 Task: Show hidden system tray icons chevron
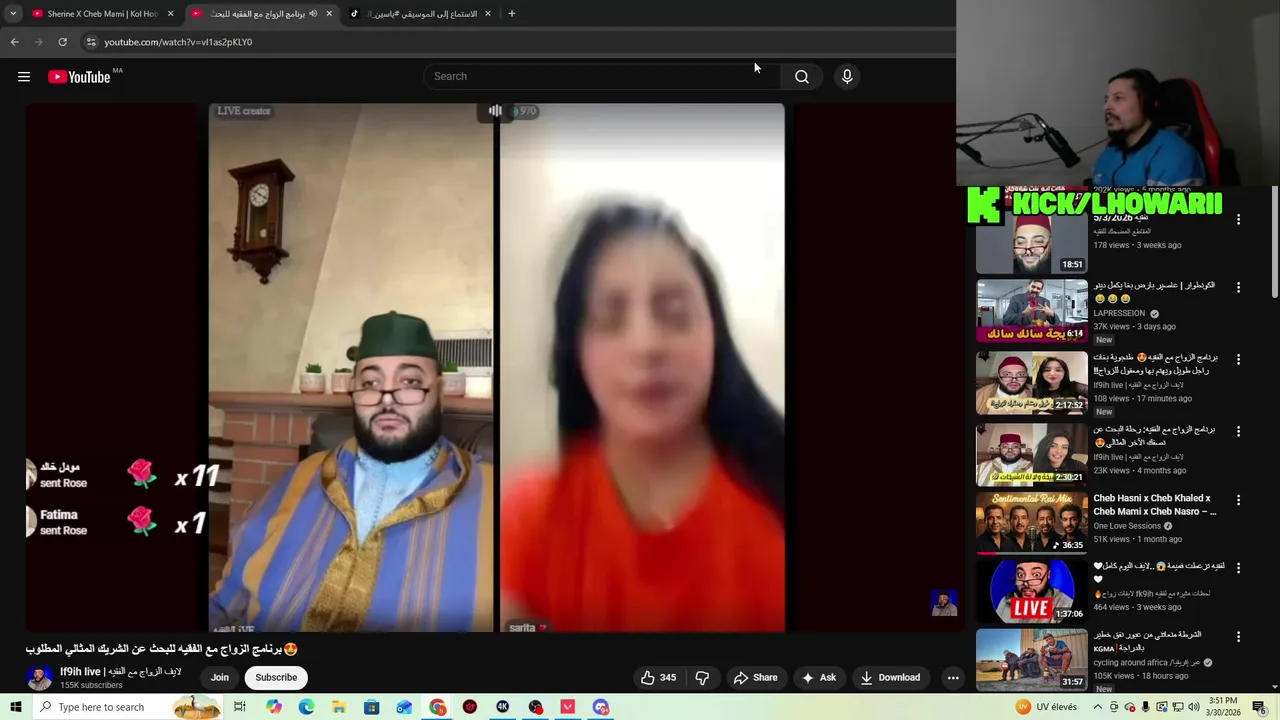pos(1096,707)
